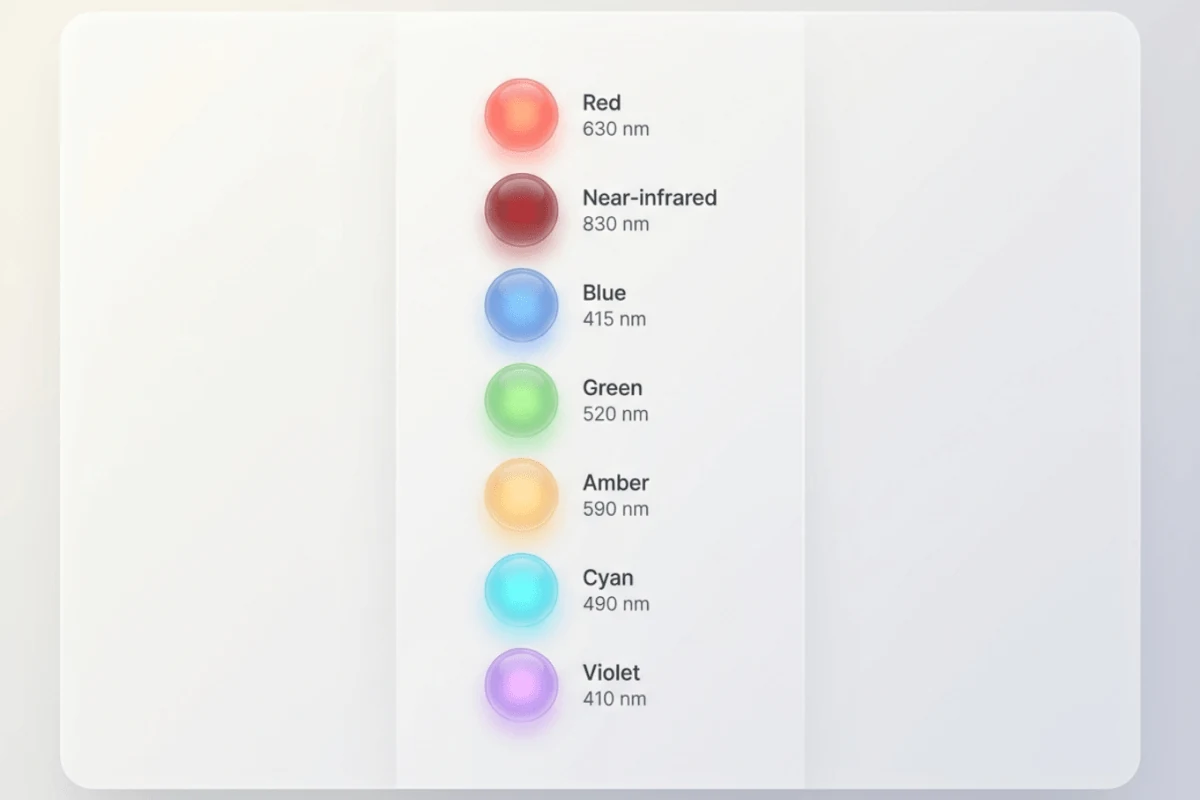Click the "Amber" label text
The width and height of the screenshot is (1200, 800).
click(x=616, y=482)
